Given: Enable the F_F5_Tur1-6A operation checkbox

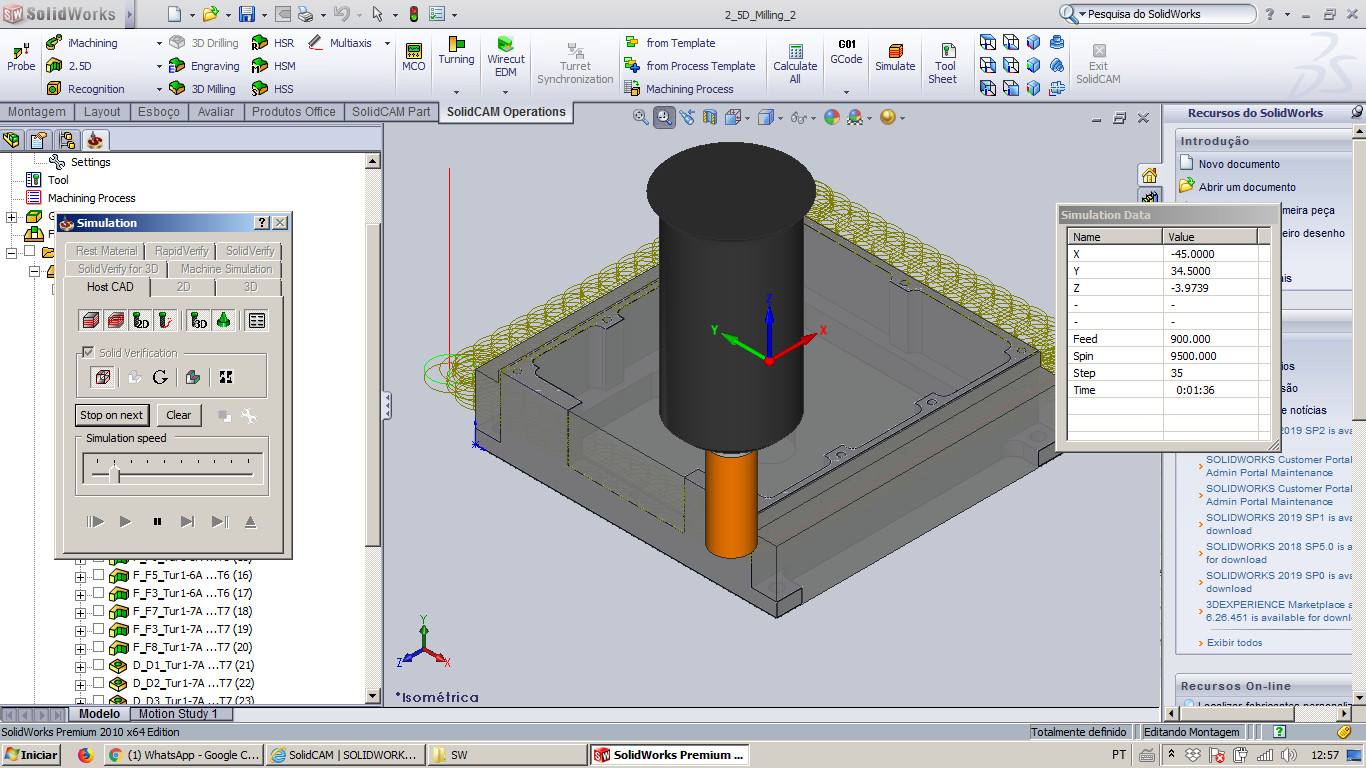Looking at the screenshot, I should pos(98,575).
